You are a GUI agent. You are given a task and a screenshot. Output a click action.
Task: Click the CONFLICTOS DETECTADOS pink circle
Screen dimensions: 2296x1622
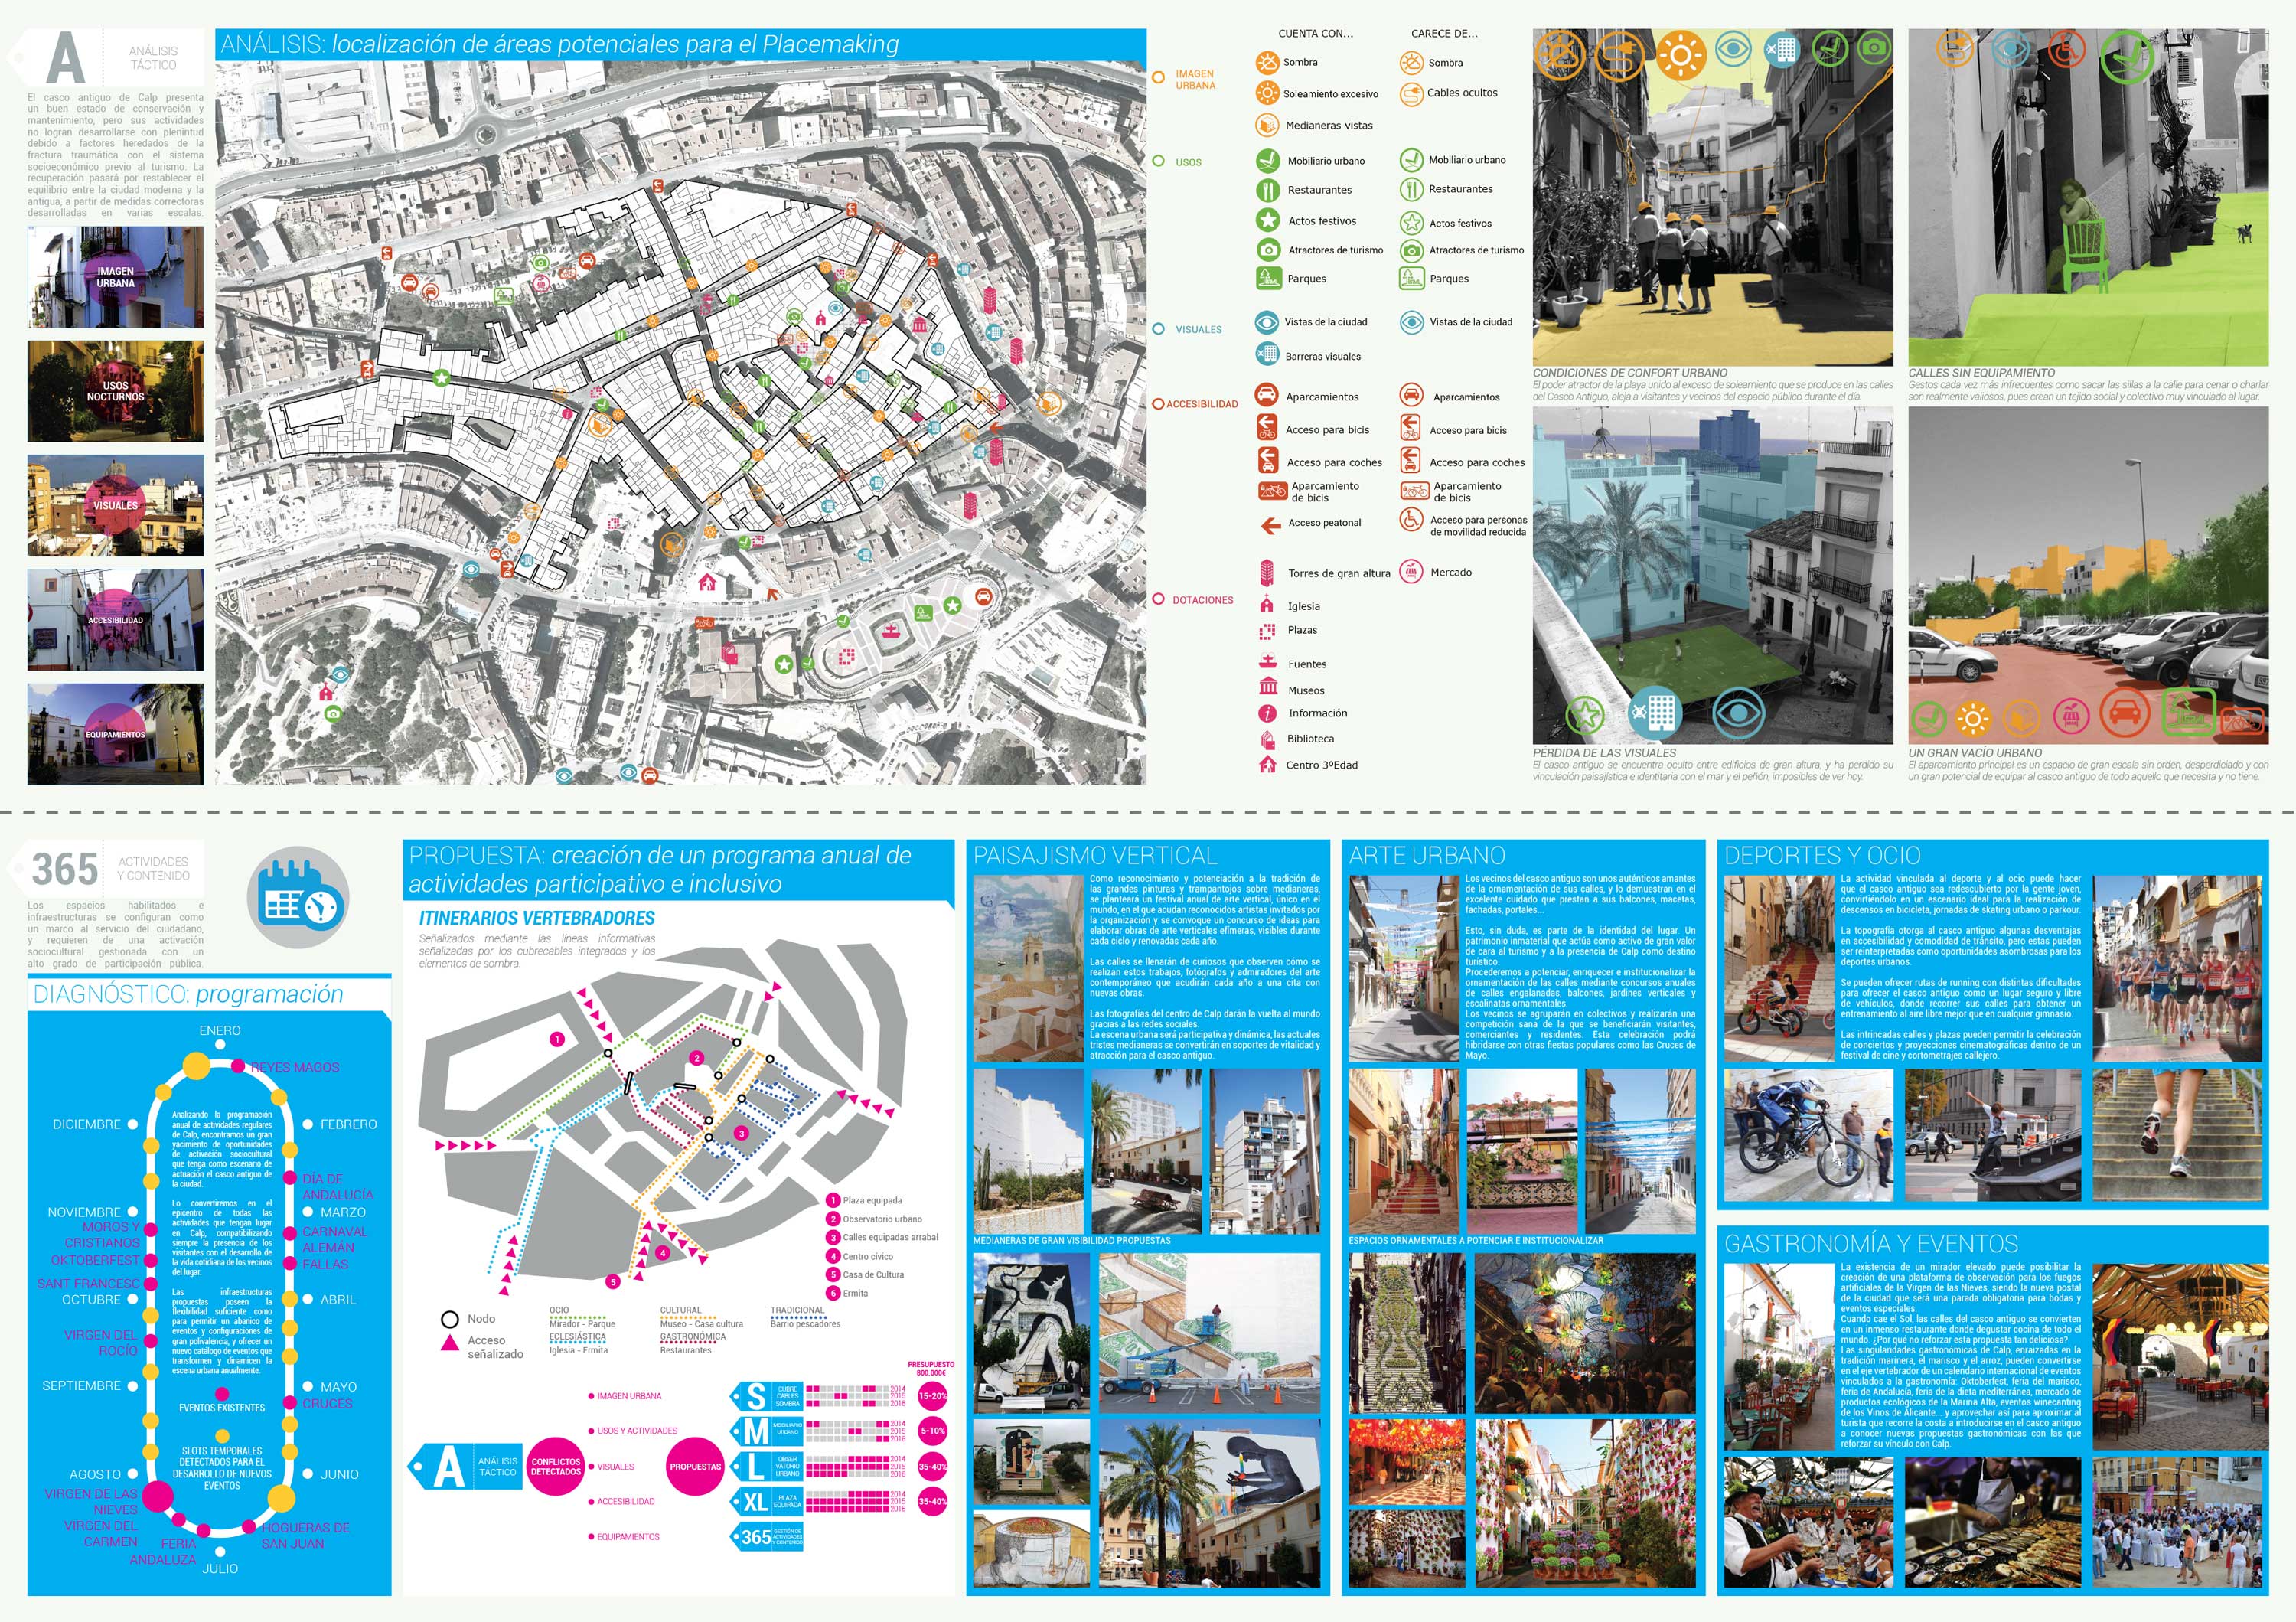[555, 1466]
